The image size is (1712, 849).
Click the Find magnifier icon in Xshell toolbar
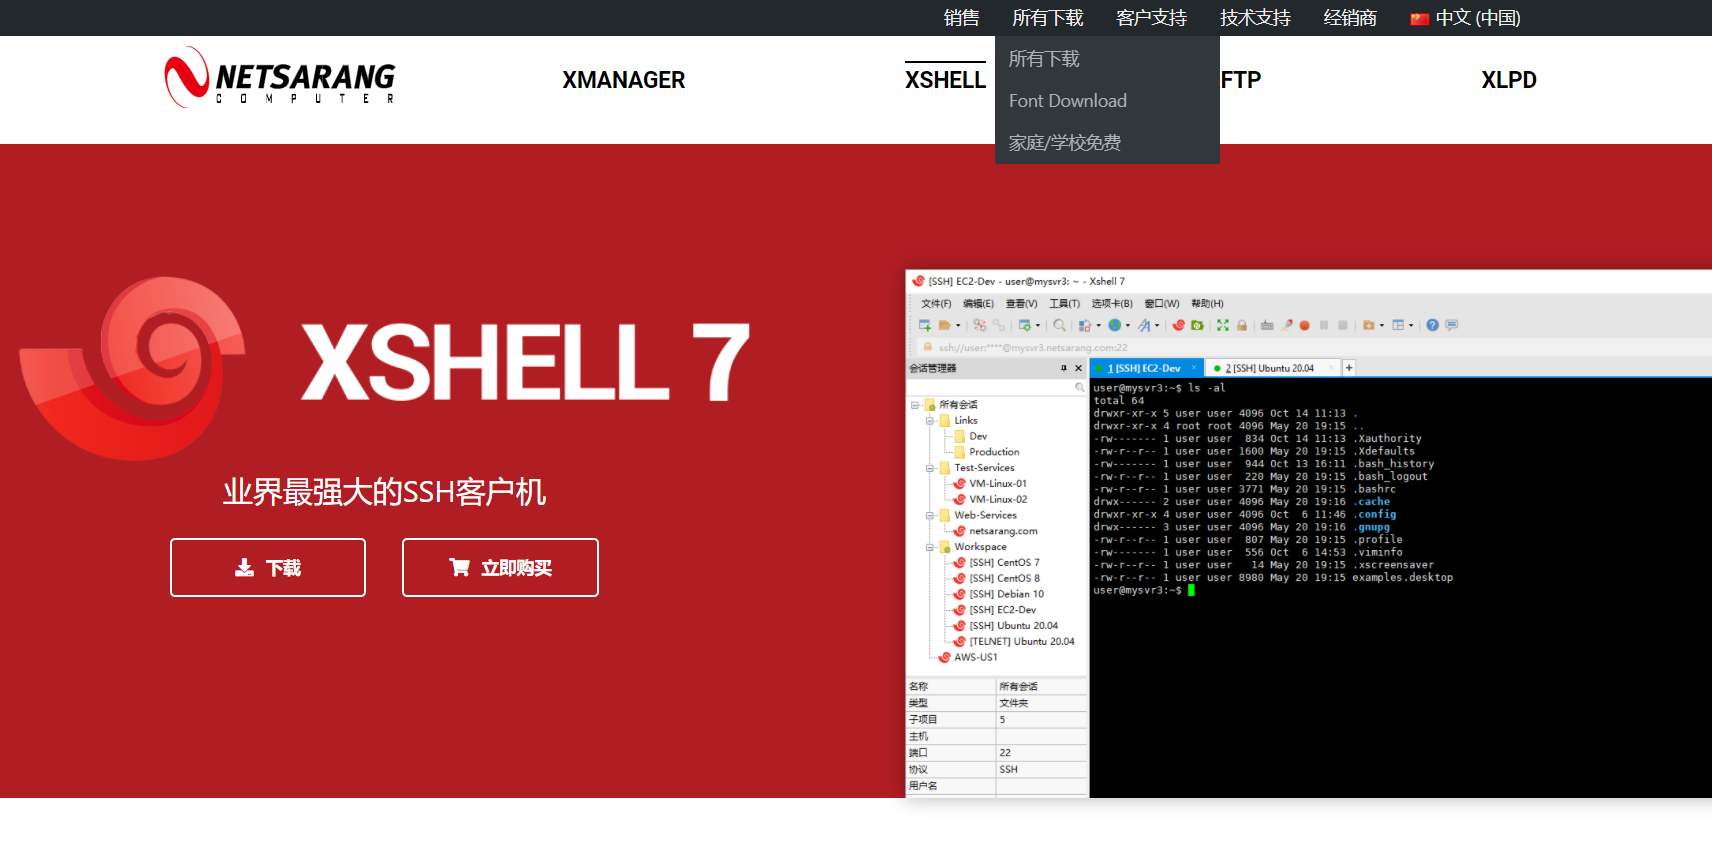click(1059, 325)
